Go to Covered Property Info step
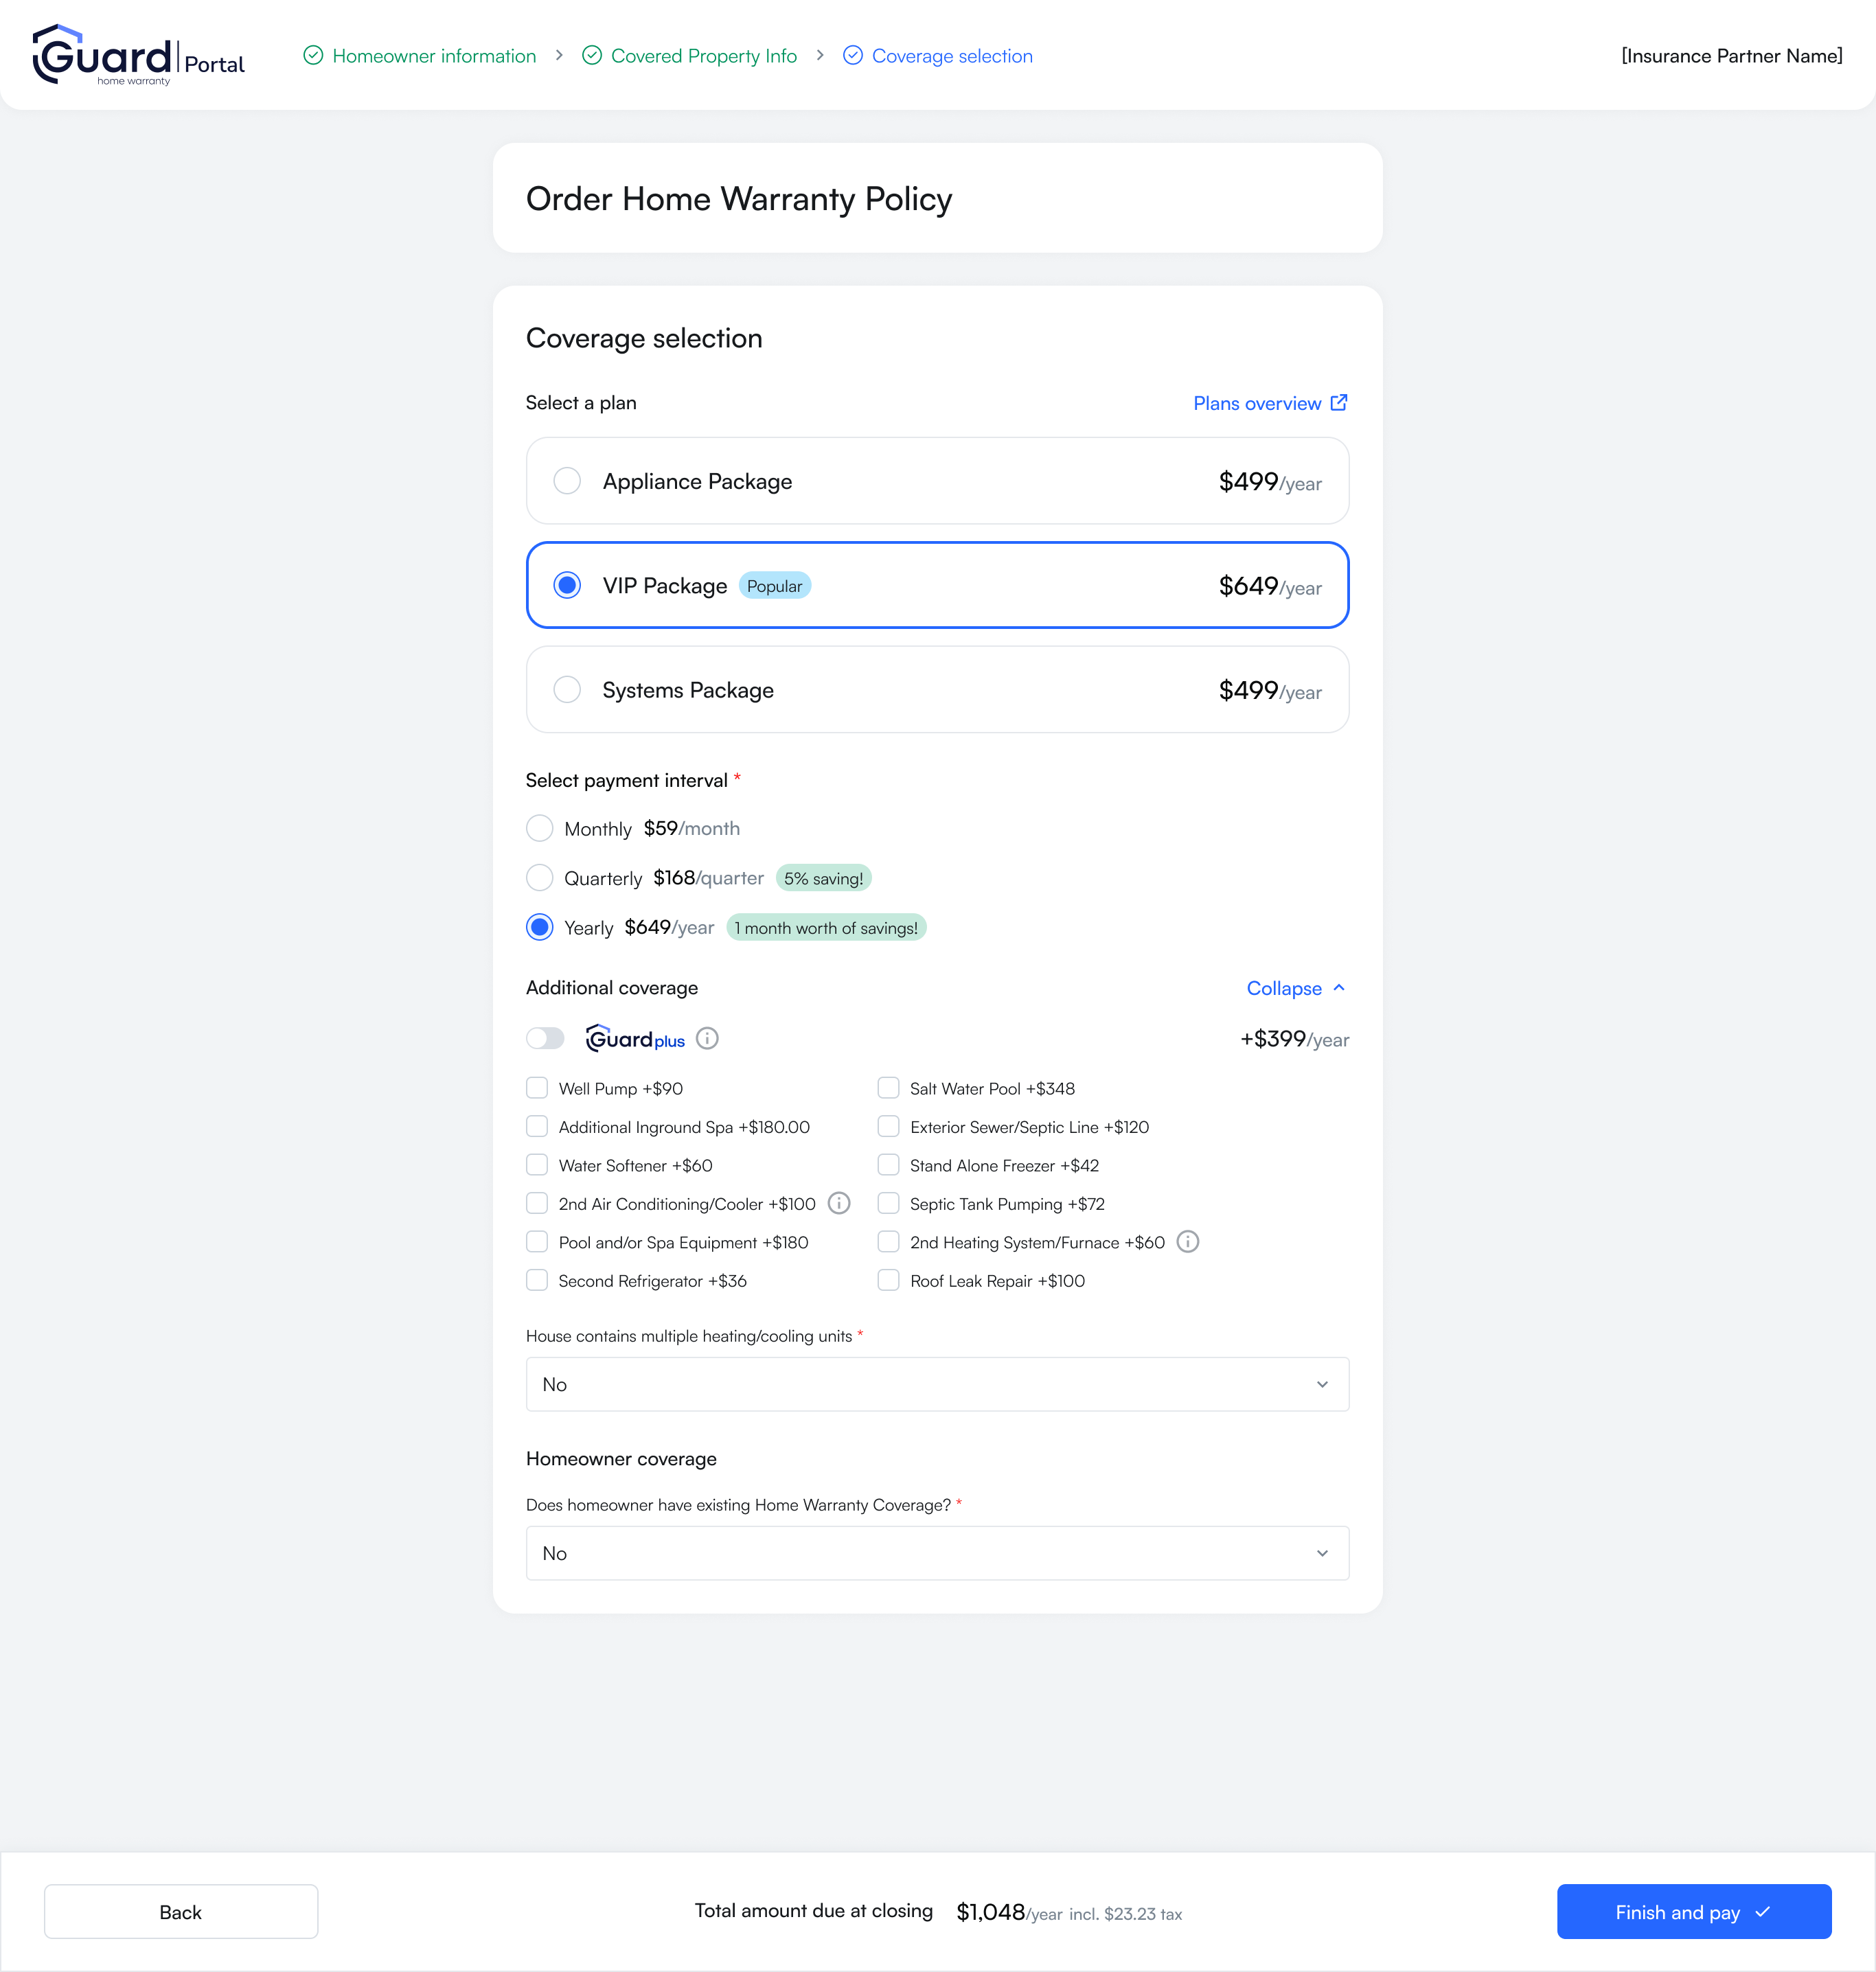Screen dimensions: 1876x1972 pos(703,56)
